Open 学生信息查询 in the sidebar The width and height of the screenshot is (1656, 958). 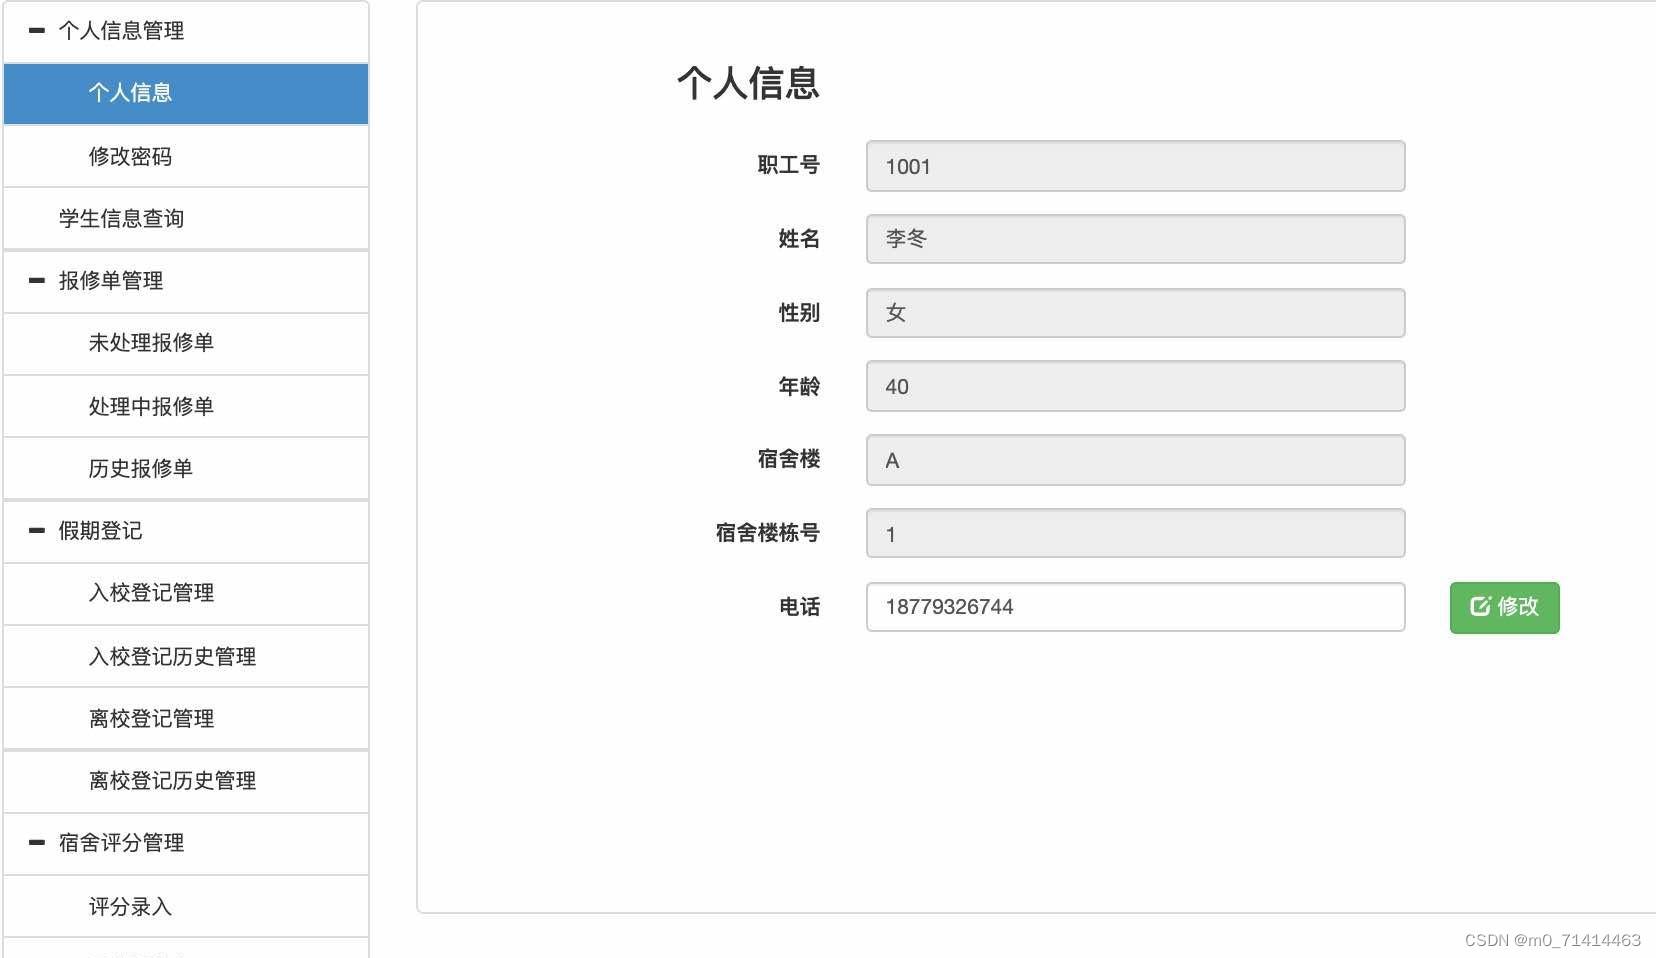(x=186, y=219)
